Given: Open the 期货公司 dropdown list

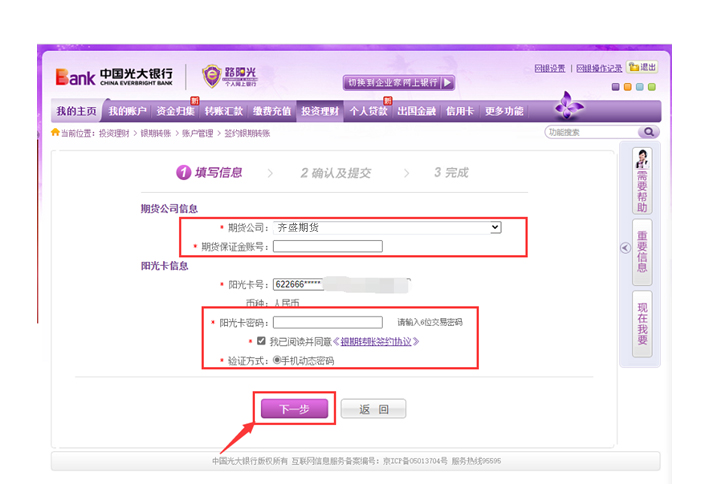Looking at the screenshot, I should coord(494,228).
